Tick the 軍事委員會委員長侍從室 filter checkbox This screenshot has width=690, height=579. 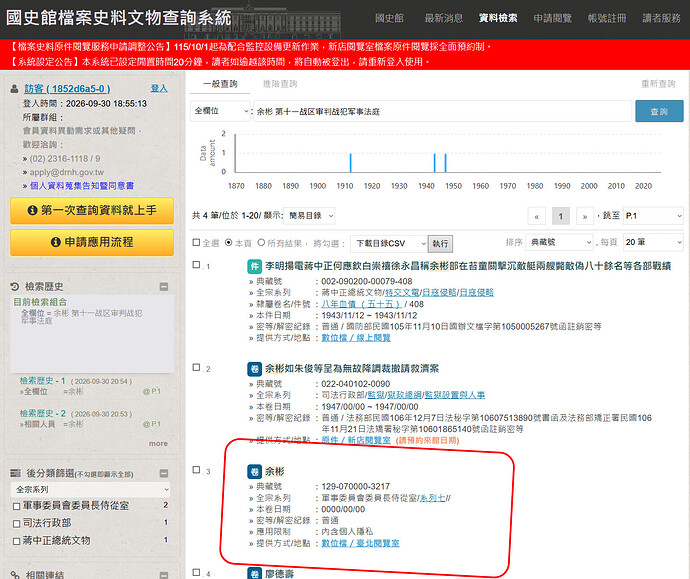pyautogui.click(x=16, y=506)
